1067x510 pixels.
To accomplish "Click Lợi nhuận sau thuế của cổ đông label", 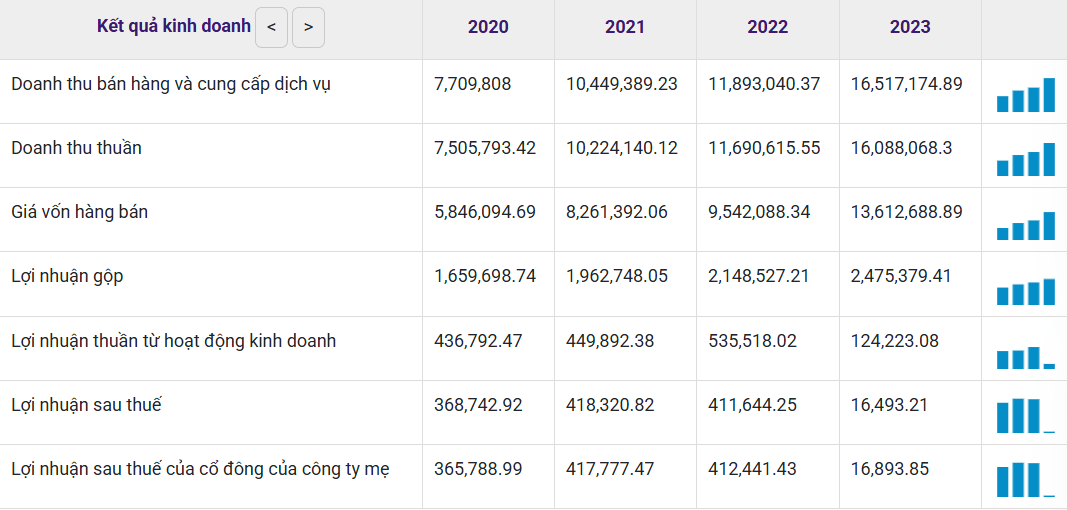I will 200,470.
